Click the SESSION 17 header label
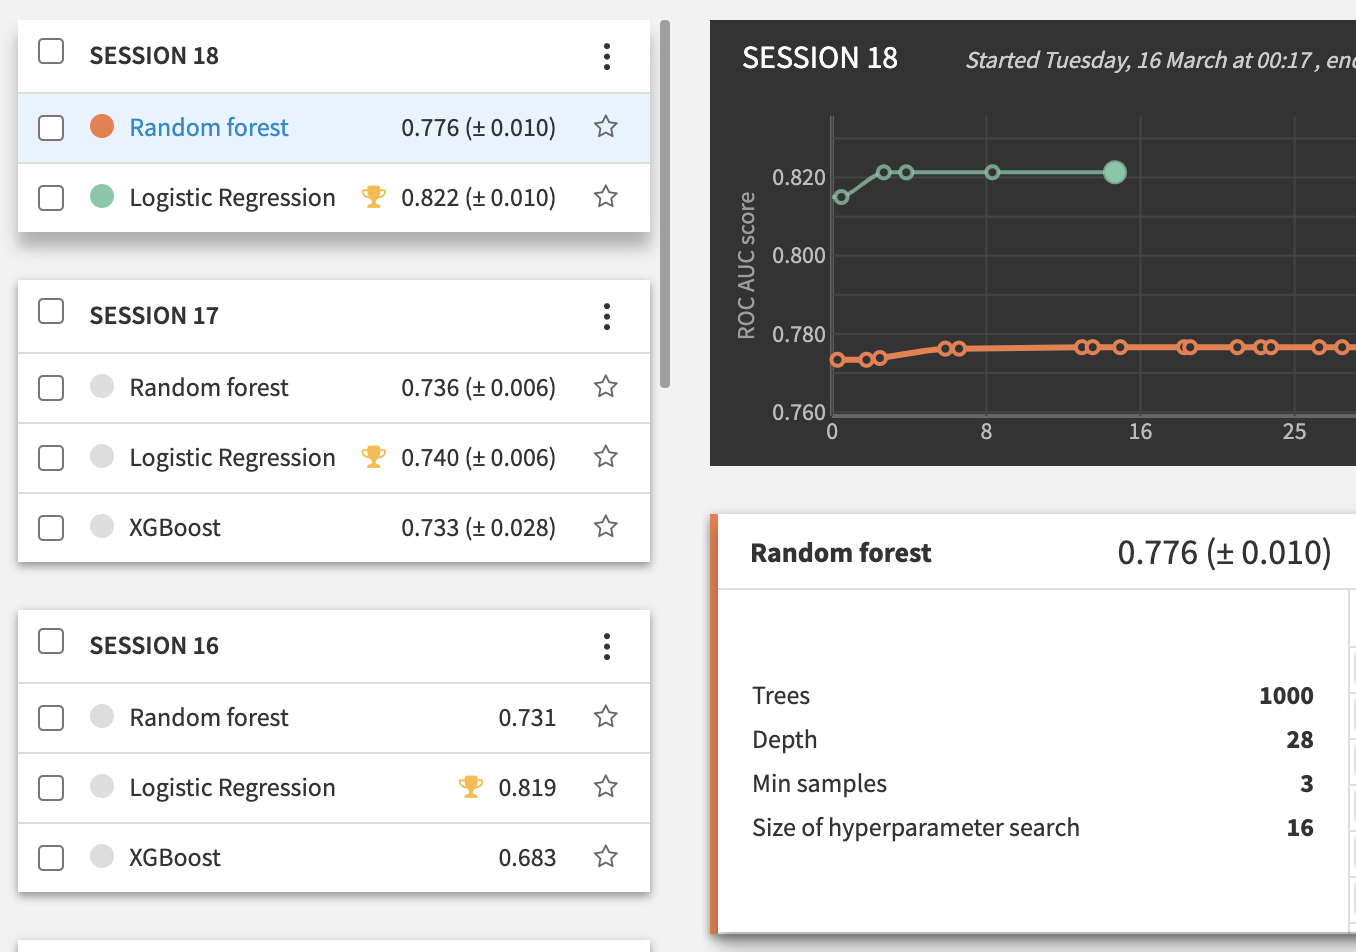Viewport: 1356px width, 952px height. (154, 316)
